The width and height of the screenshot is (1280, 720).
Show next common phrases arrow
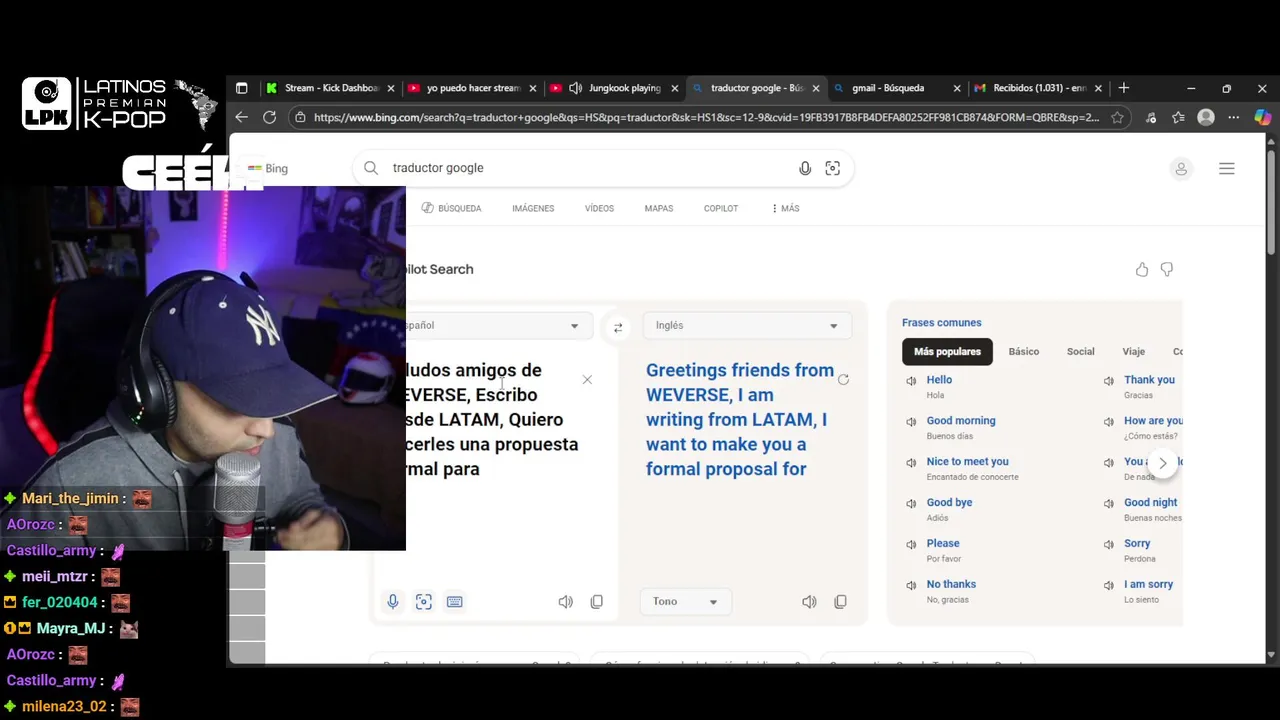coord(1162,463)
